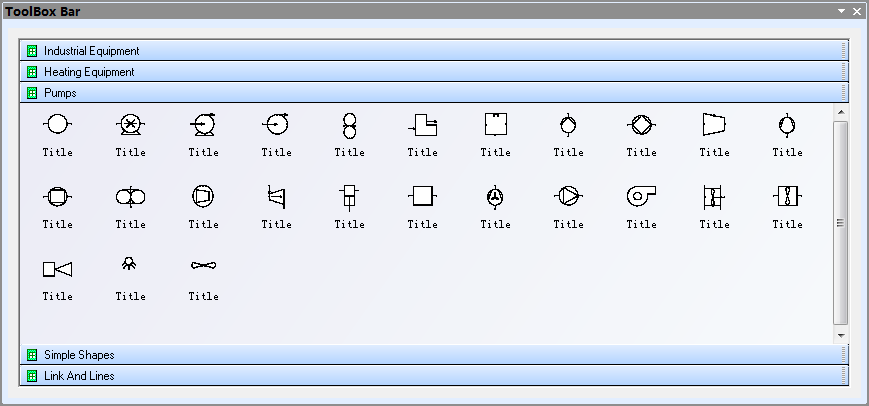Screen dimensions: 869x406
Task: Click the scrollbar down arrow in Pumps list
Action: (x=840, y=335)
